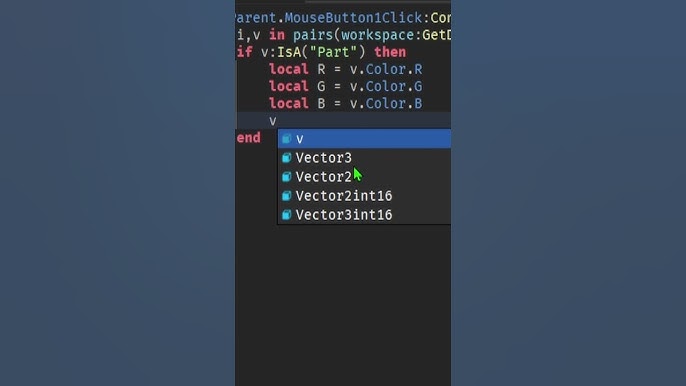
Task: Click the cube icon in highlighted v suggestion
Action: click(x=287, y=139)
